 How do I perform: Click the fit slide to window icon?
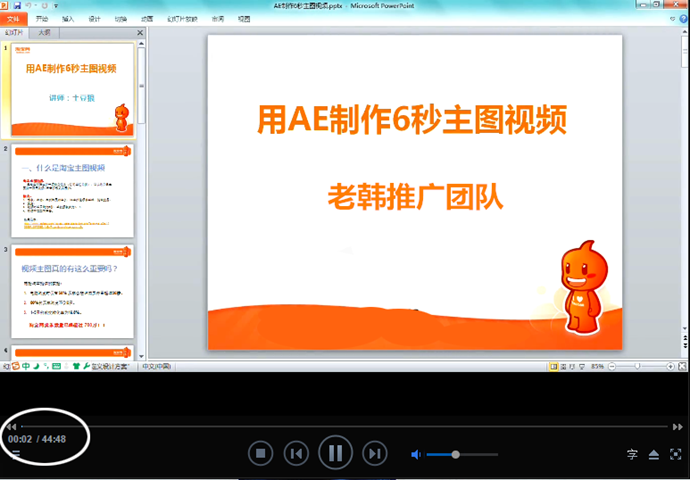[682, 366]
